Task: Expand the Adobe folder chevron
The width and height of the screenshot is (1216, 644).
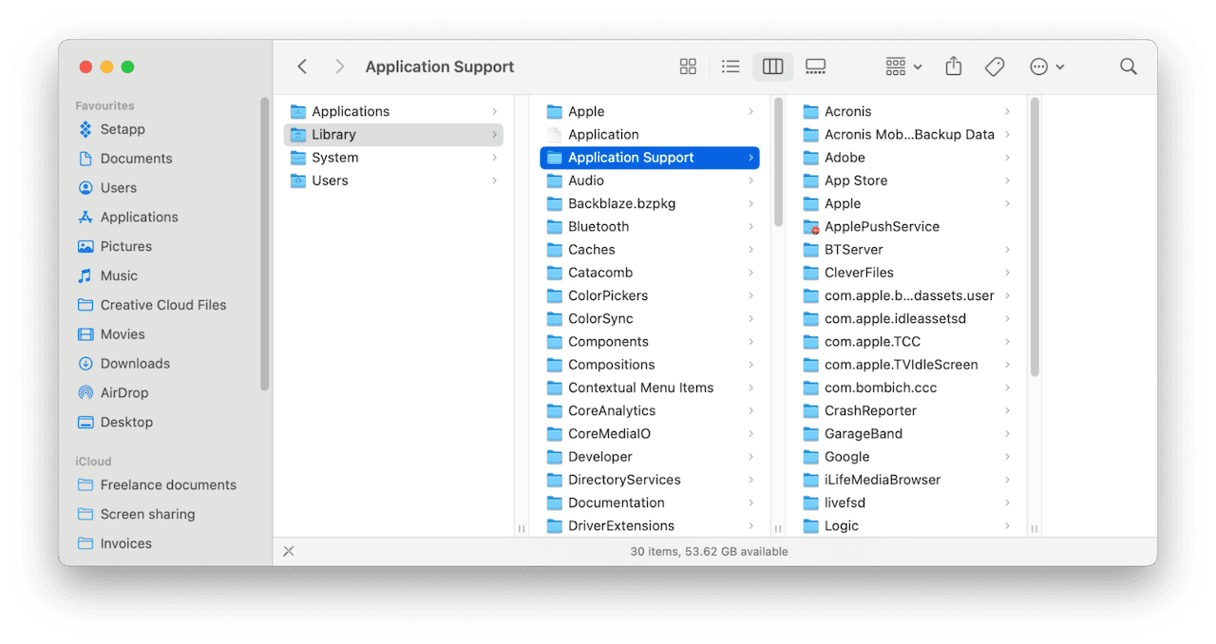Action: pyautogui.click(x=1007, y=157)
